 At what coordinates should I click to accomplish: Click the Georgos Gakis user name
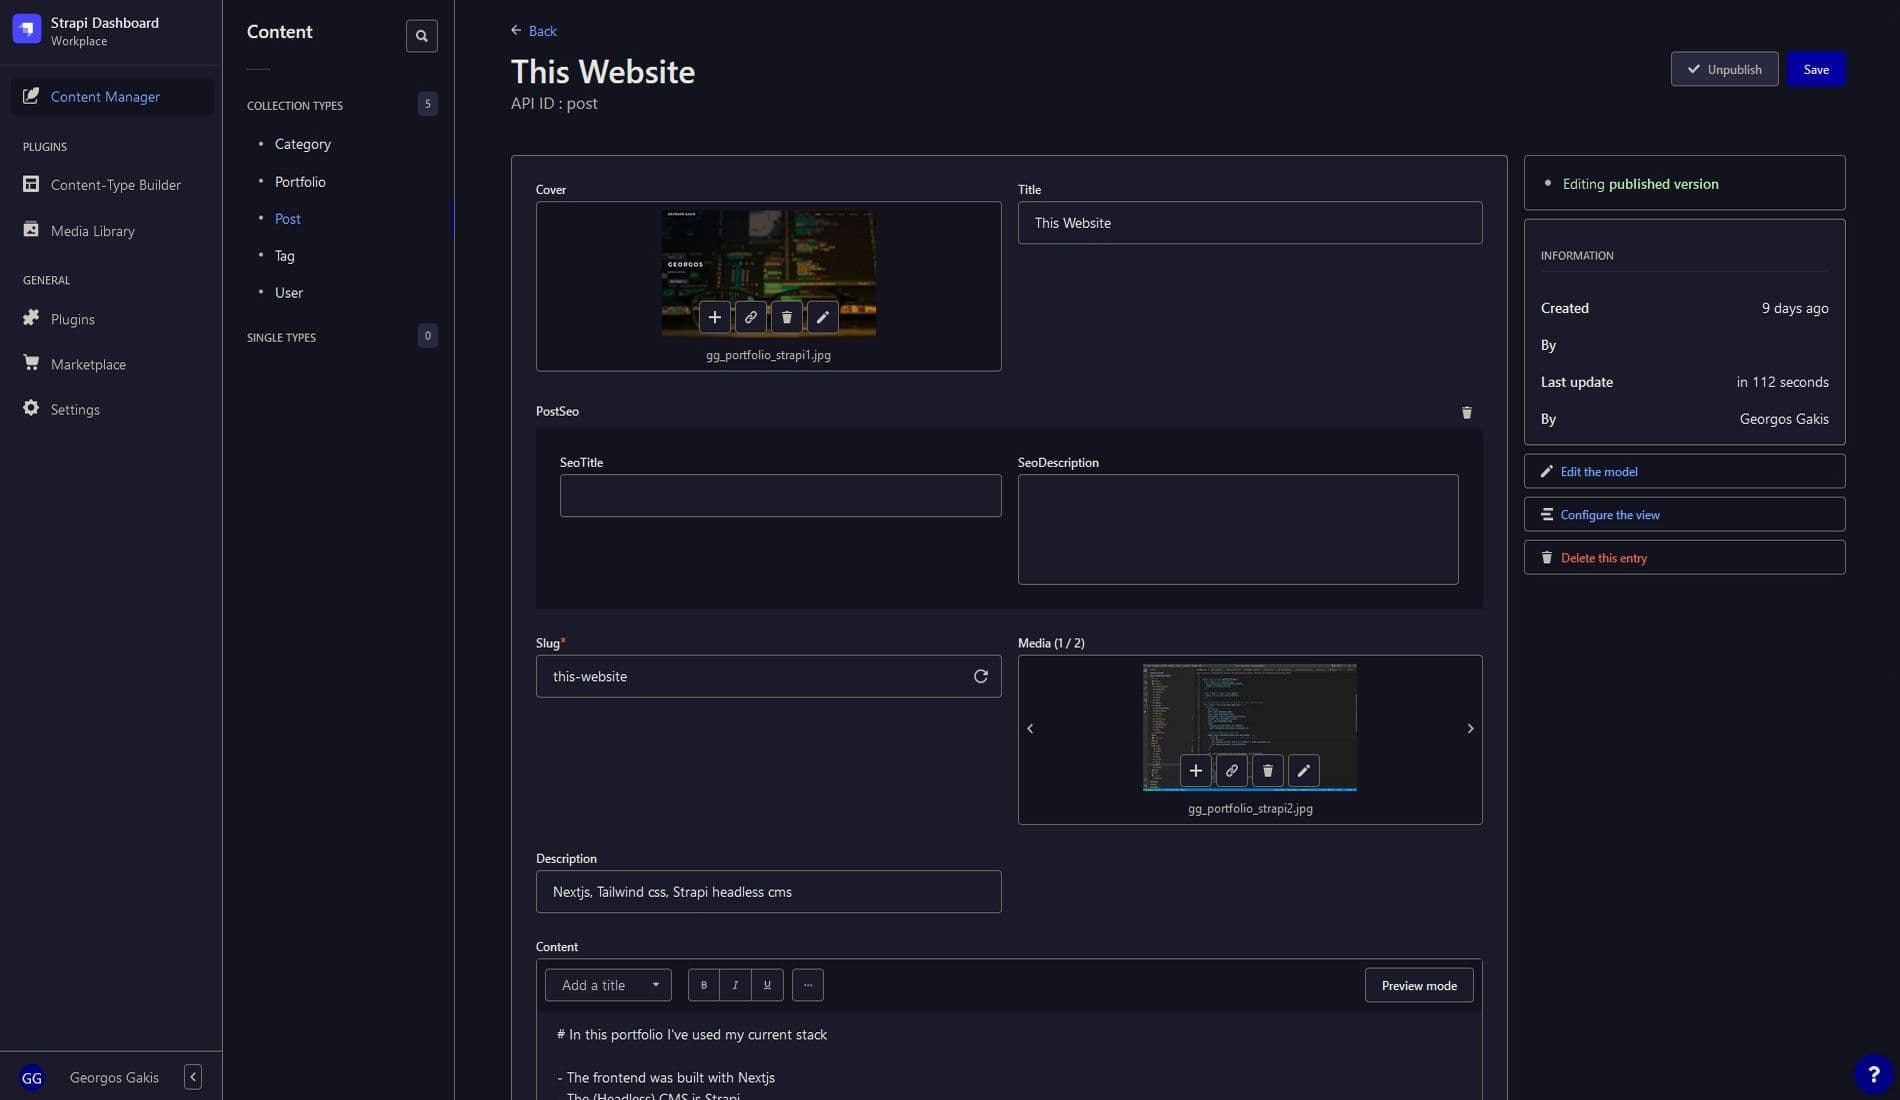114,1077
